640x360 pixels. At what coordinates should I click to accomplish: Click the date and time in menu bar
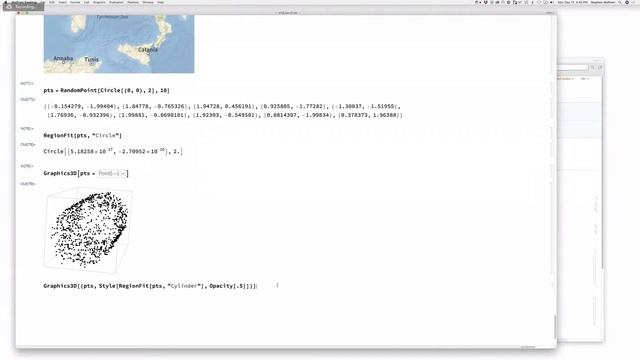573,2
